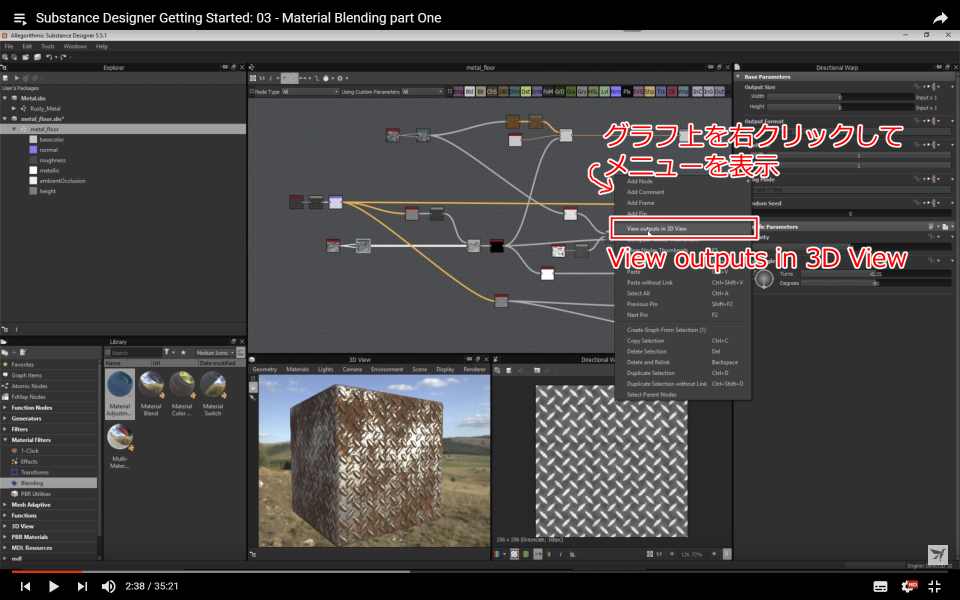Expand the Mesh Adaptive category
This screenshot has height=600, width=960.
click(6, 505)
